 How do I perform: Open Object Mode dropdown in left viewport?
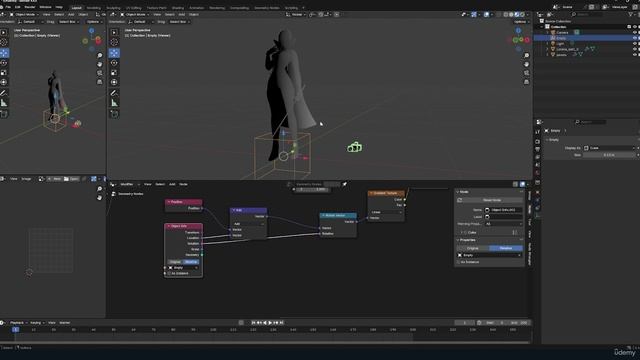point(24,14)
